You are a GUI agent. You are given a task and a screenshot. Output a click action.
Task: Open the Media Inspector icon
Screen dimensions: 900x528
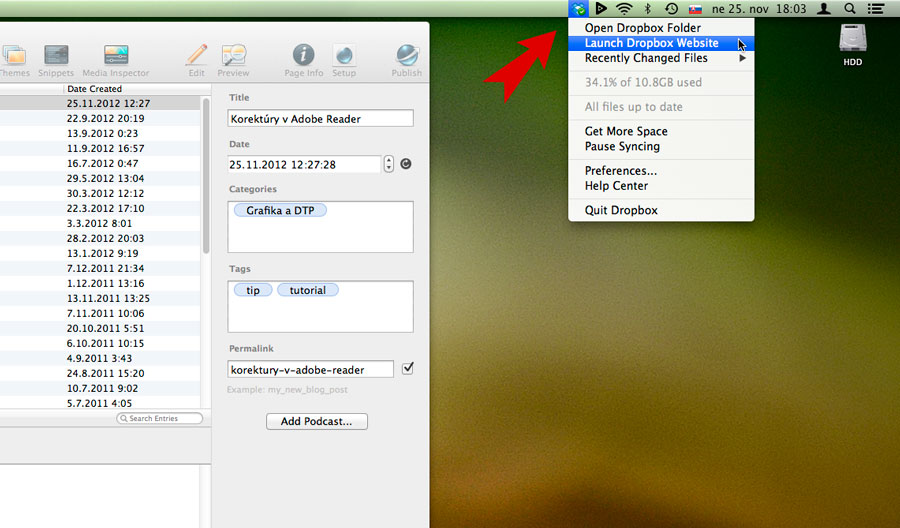(x=116, y=55)
